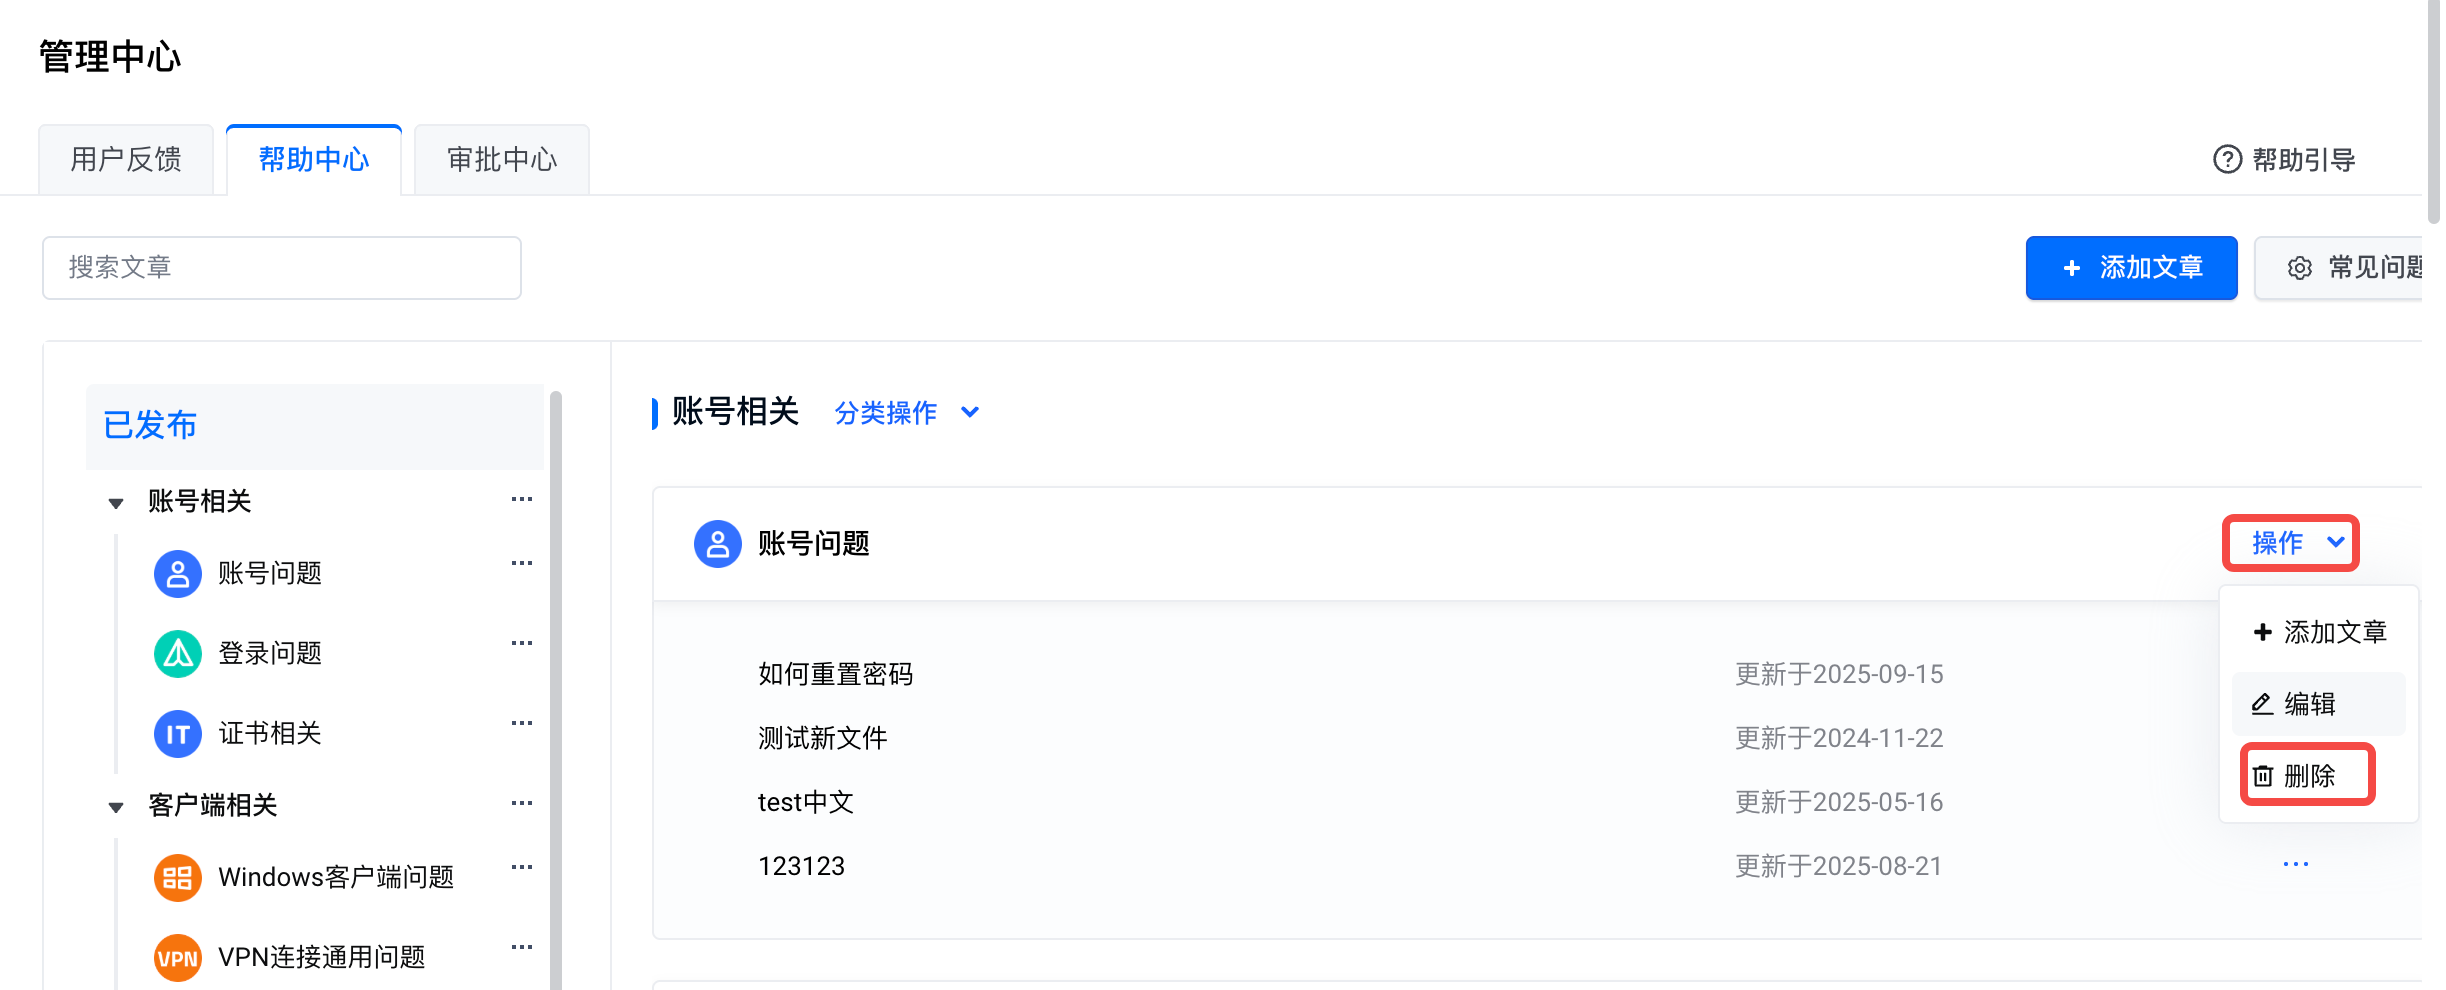Image resolution: width=2446 pixels, height=990 pixels.
Task: Click the sidebar tree scrollbar
Action: 556,690
